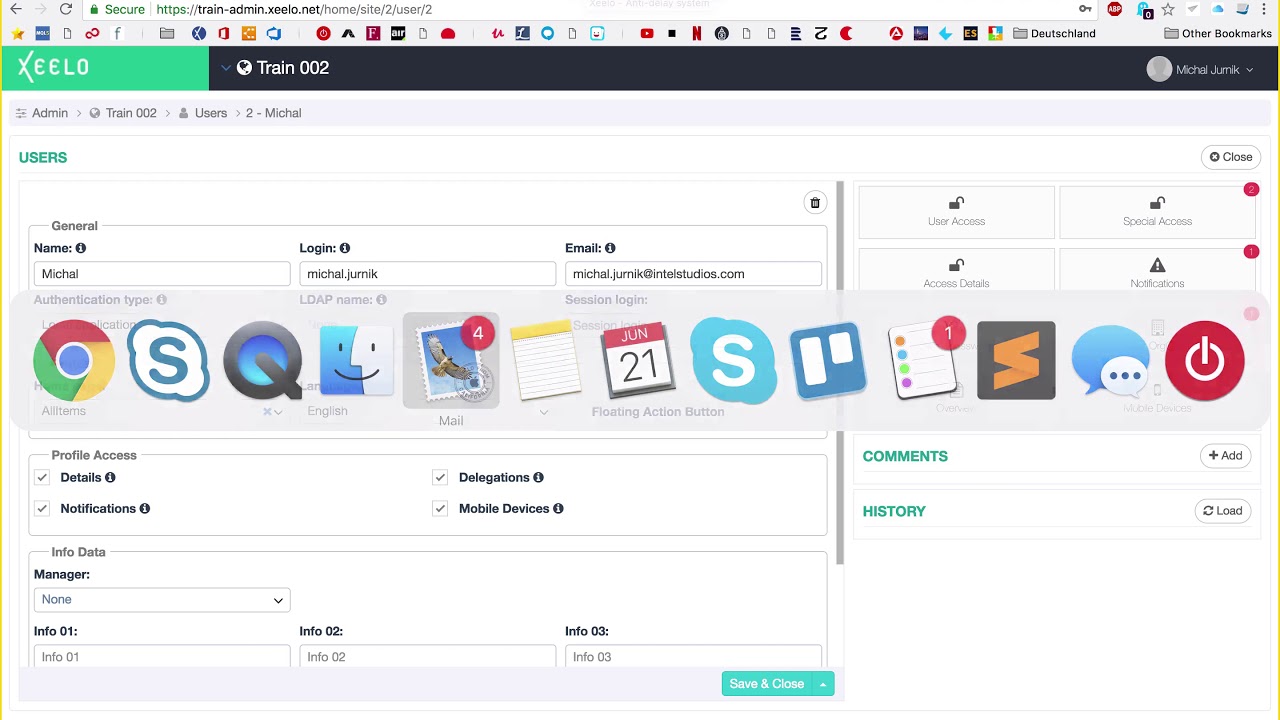Load the History section
The height and width of the screenshot is (720, 1280).
pos(1222,511)
